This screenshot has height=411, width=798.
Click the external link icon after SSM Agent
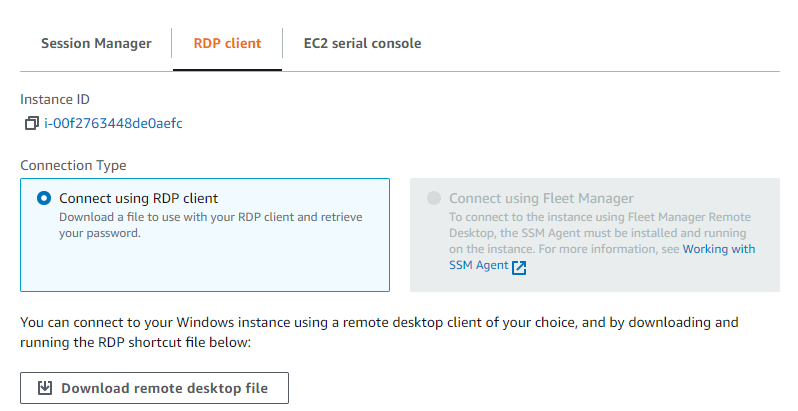coord(518,268)
